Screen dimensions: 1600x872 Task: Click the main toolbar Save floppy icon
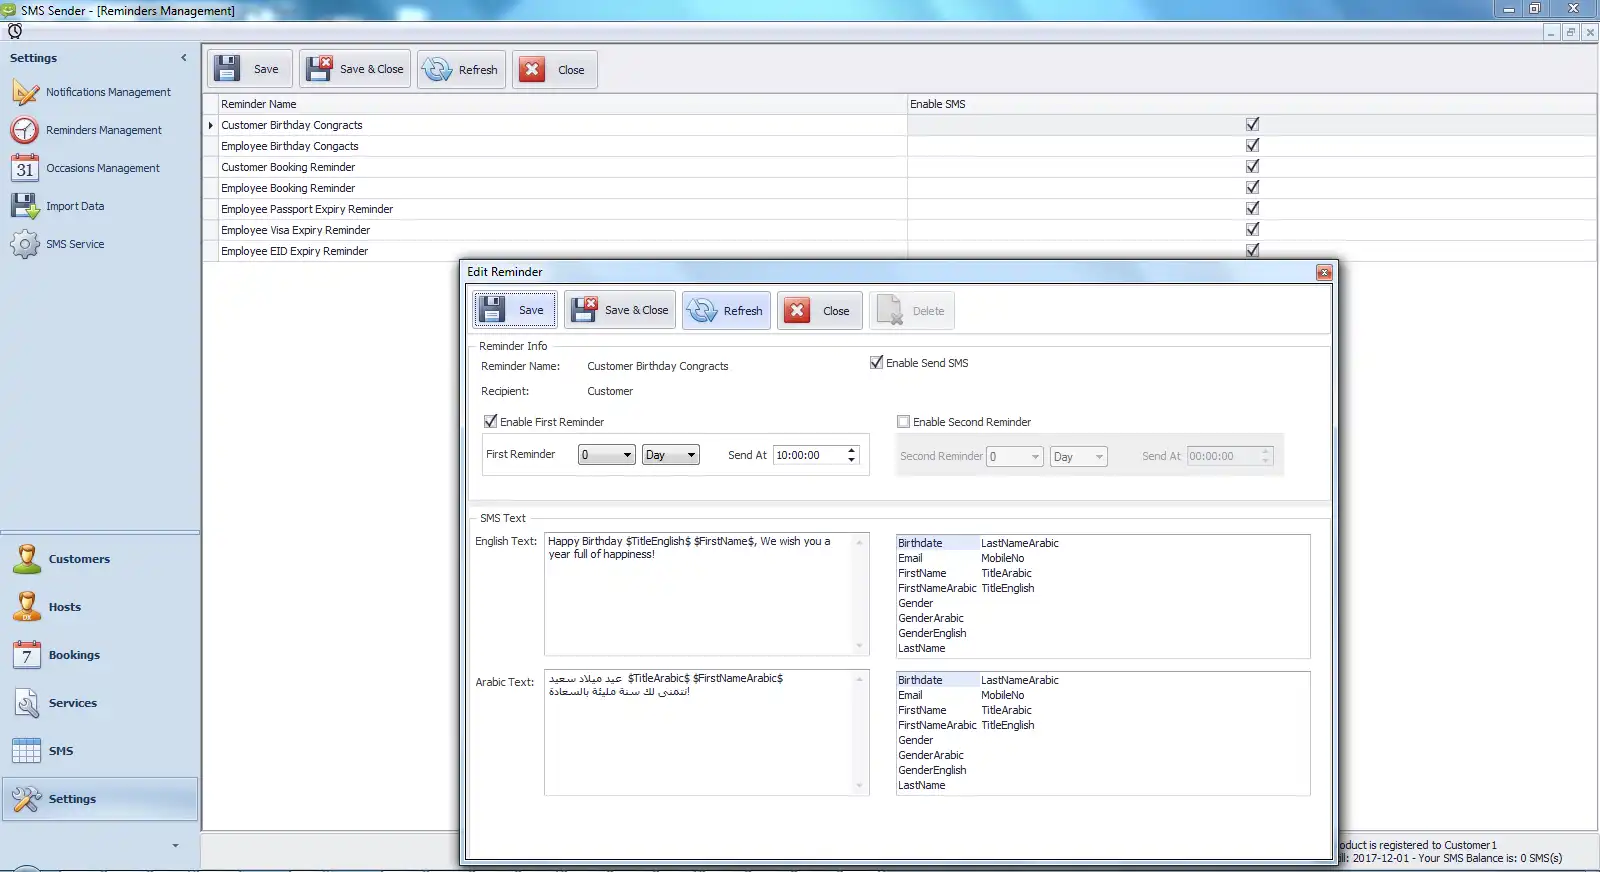(x=228, y=69)
